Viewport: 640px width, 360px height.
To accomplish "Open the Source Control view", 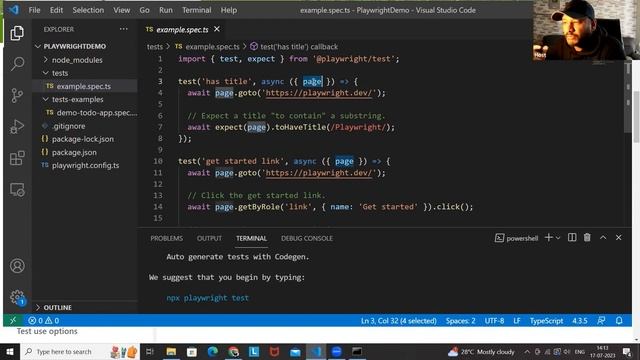I will [17, 95].
